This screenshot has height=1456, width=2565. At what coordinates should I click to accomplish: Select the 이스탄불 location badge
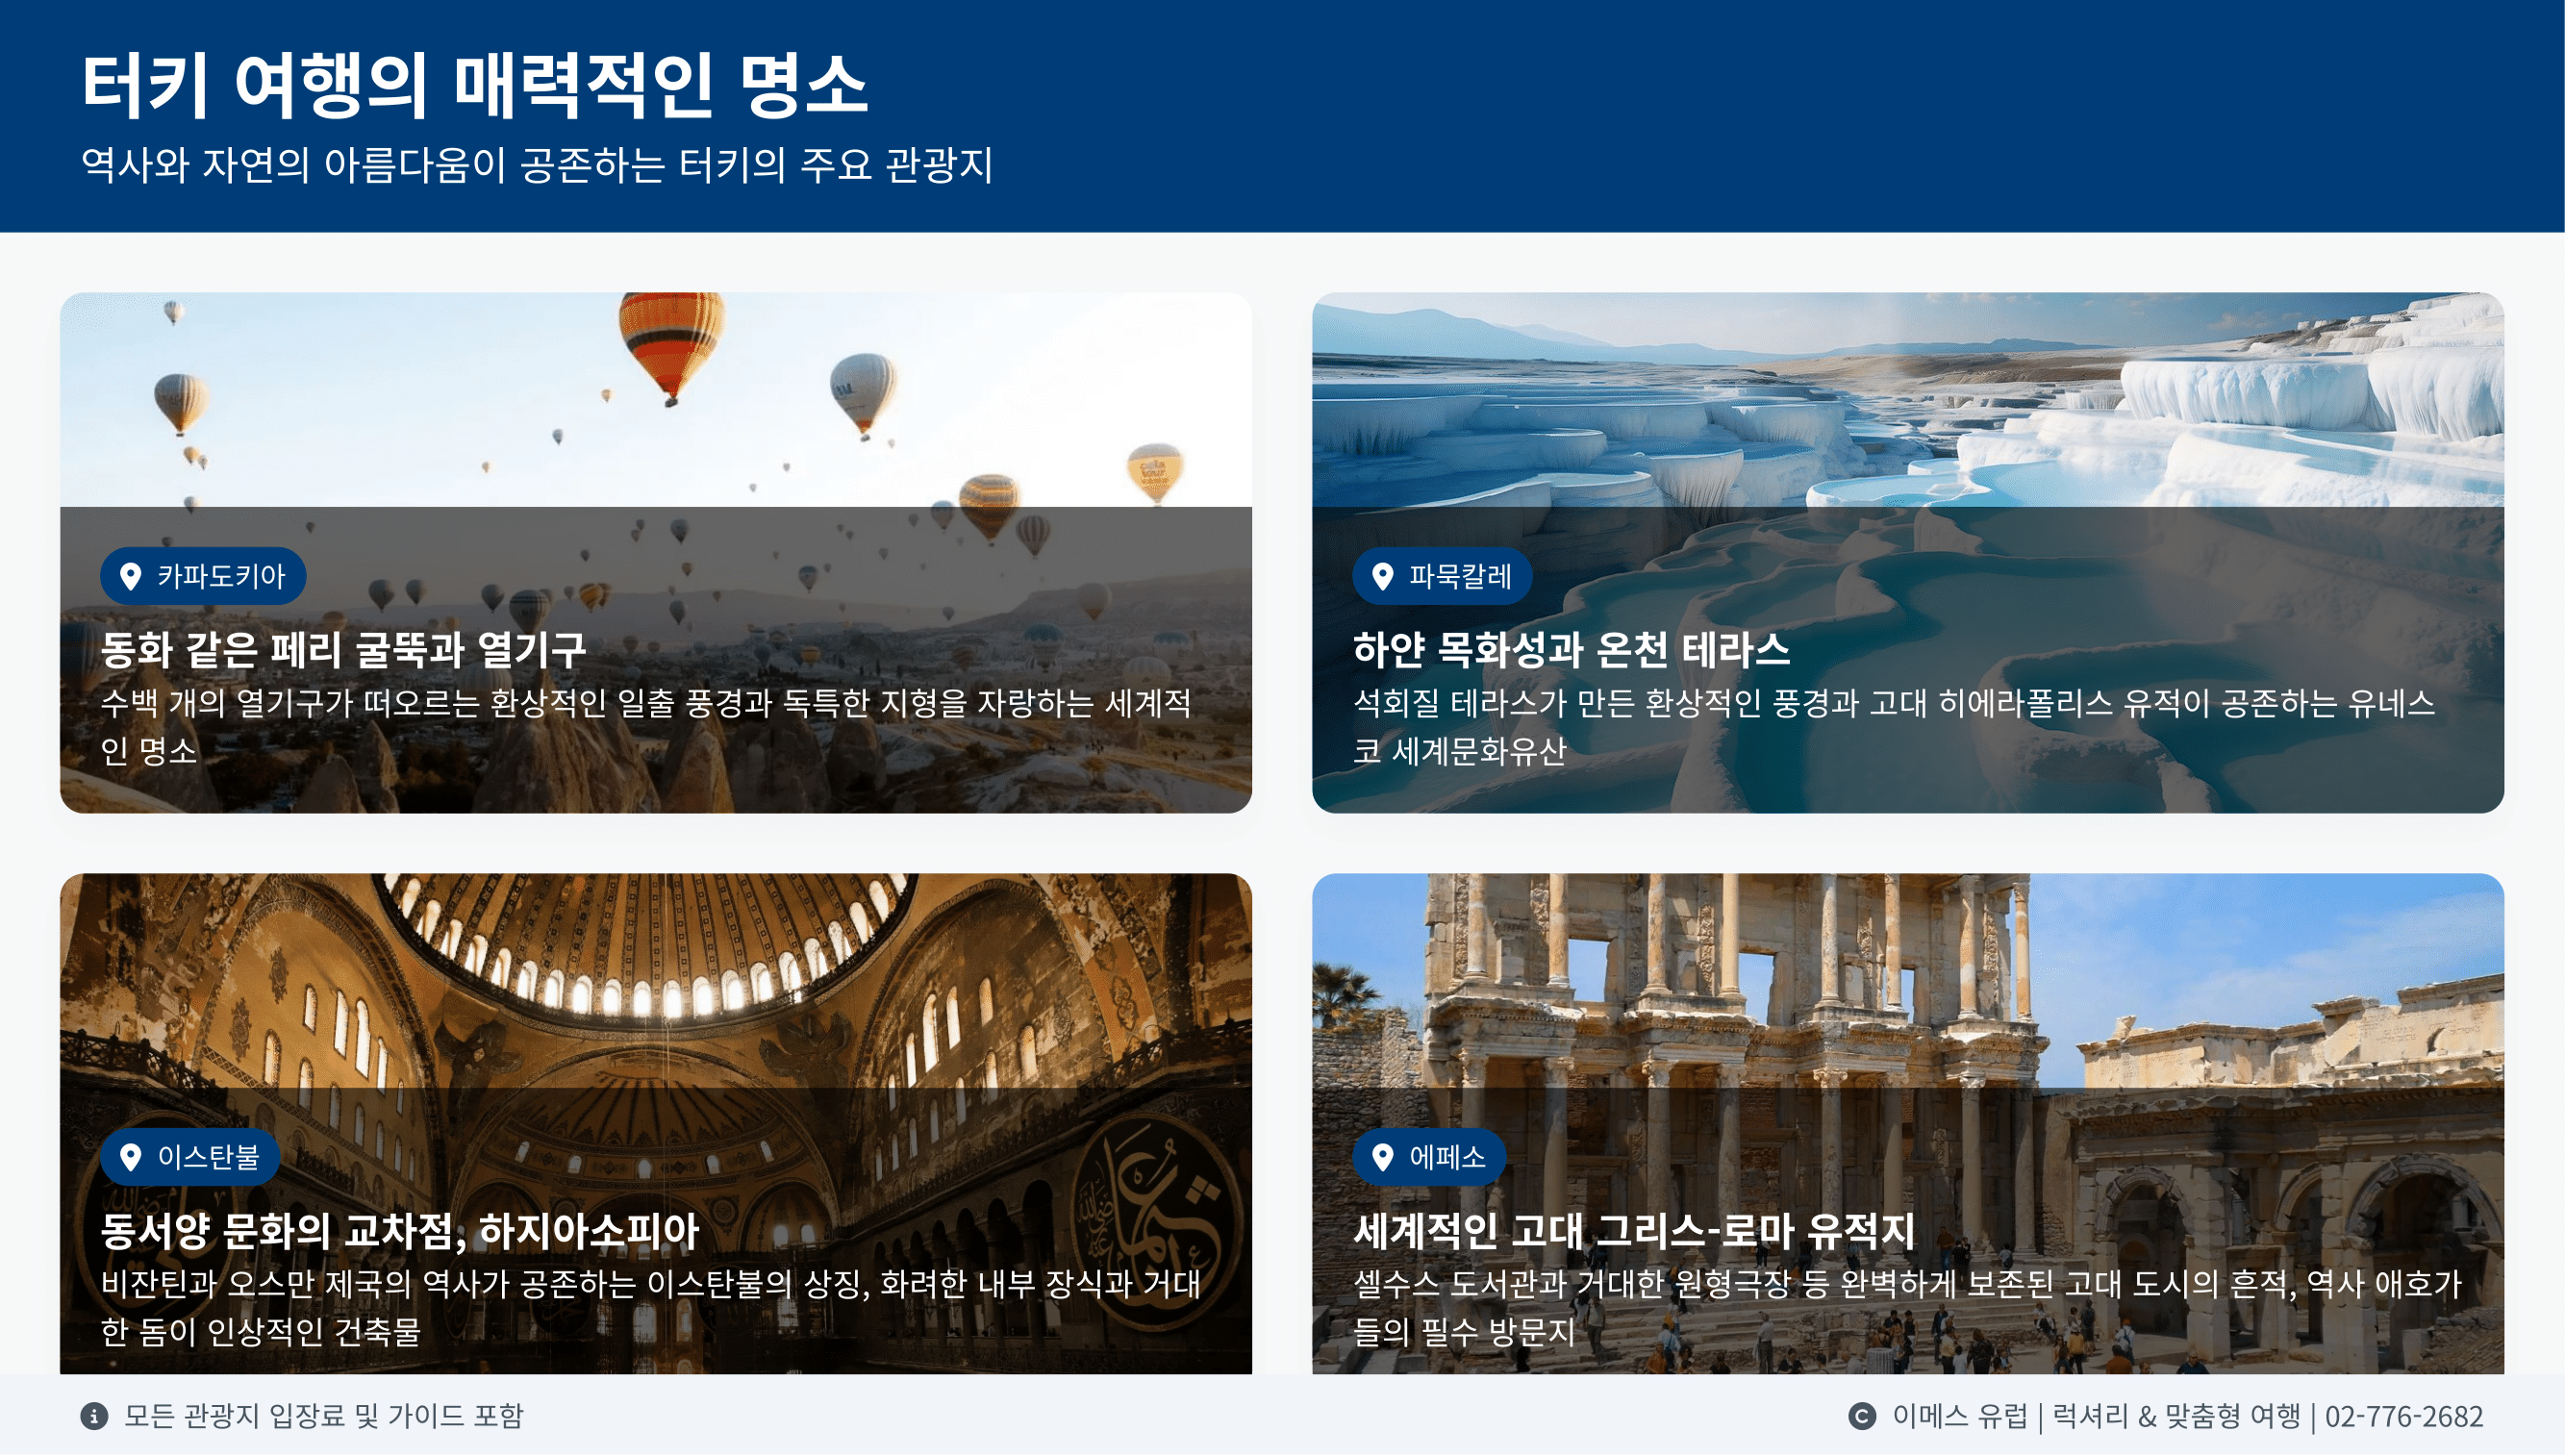[190, 1157]
